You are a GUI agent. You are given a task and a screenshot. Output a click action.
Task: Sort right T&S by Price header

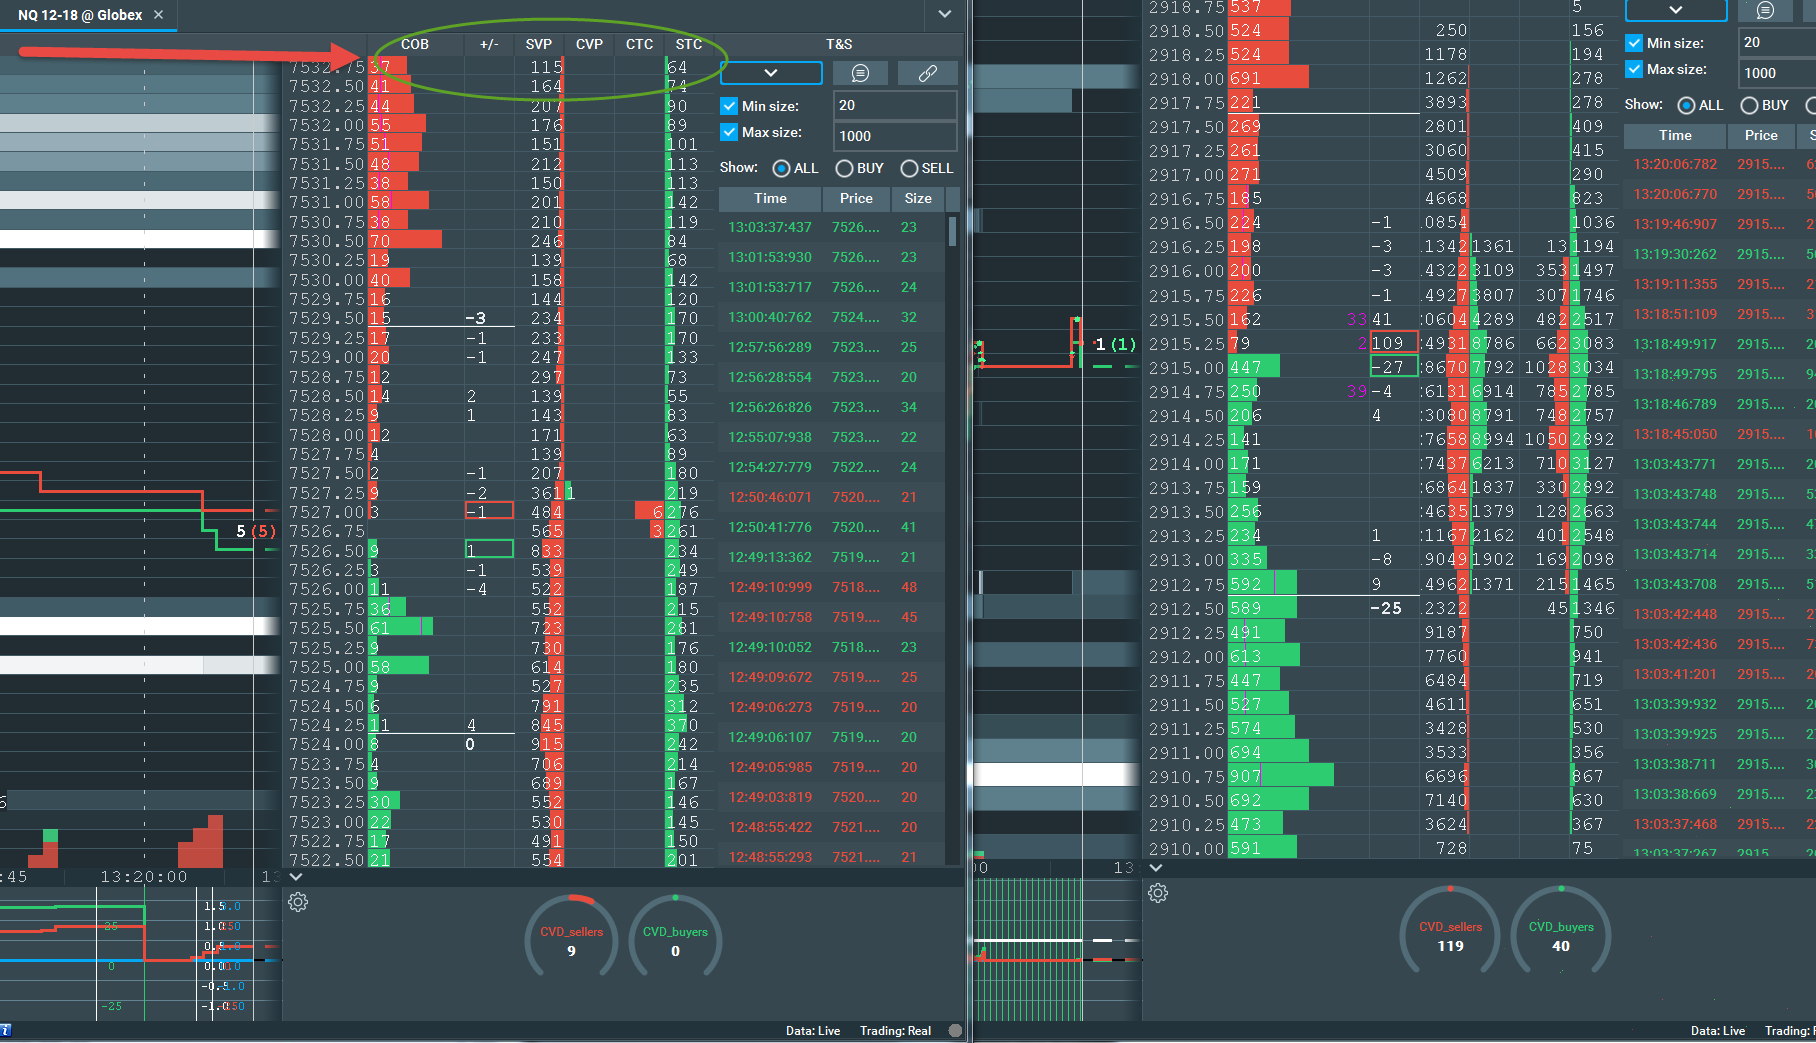pyautogui.click(x=1761, y=135)
